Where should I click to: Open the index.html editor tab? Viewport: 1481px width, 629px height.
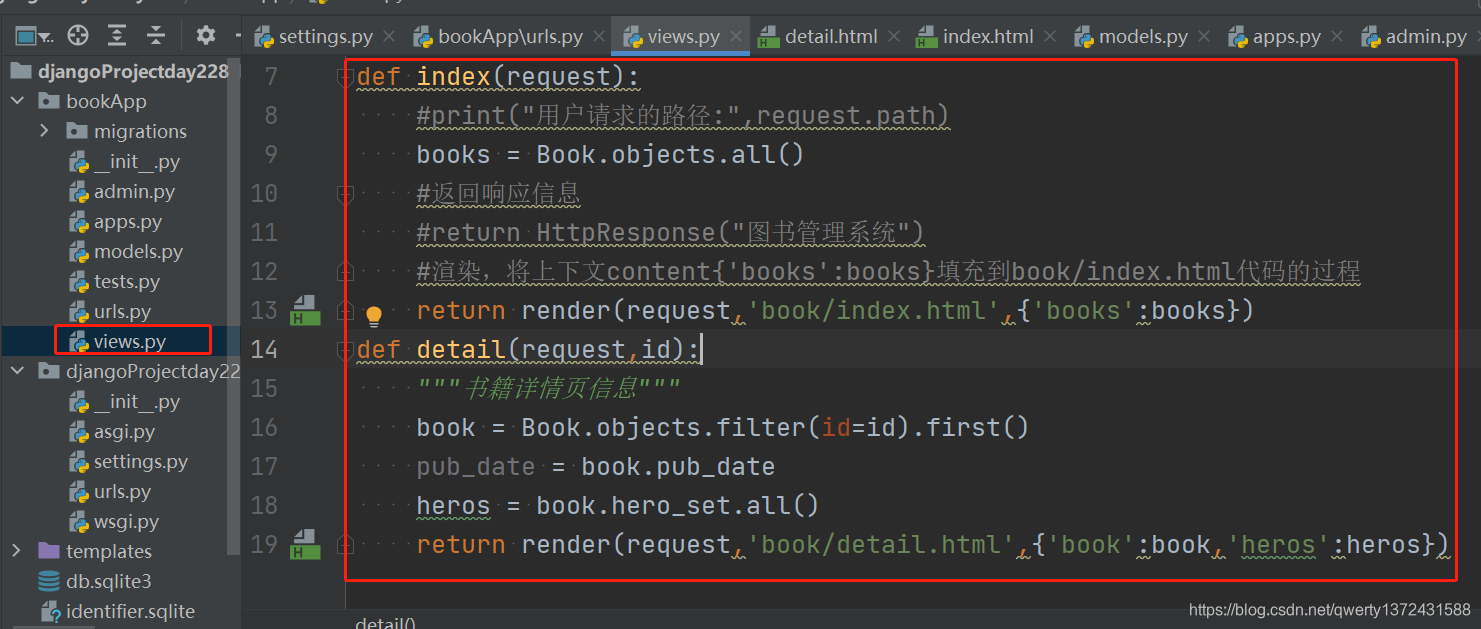coord(976,37)
